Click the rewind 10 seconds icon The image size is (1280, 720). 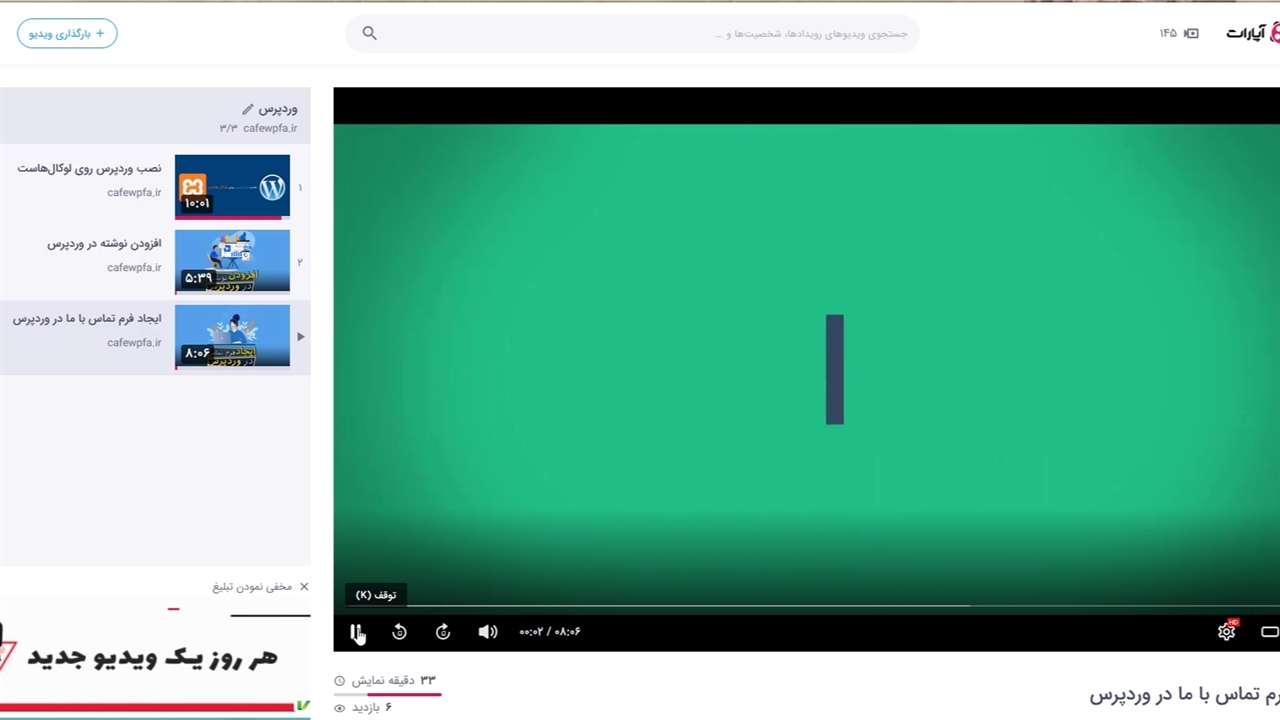(399, 632)
